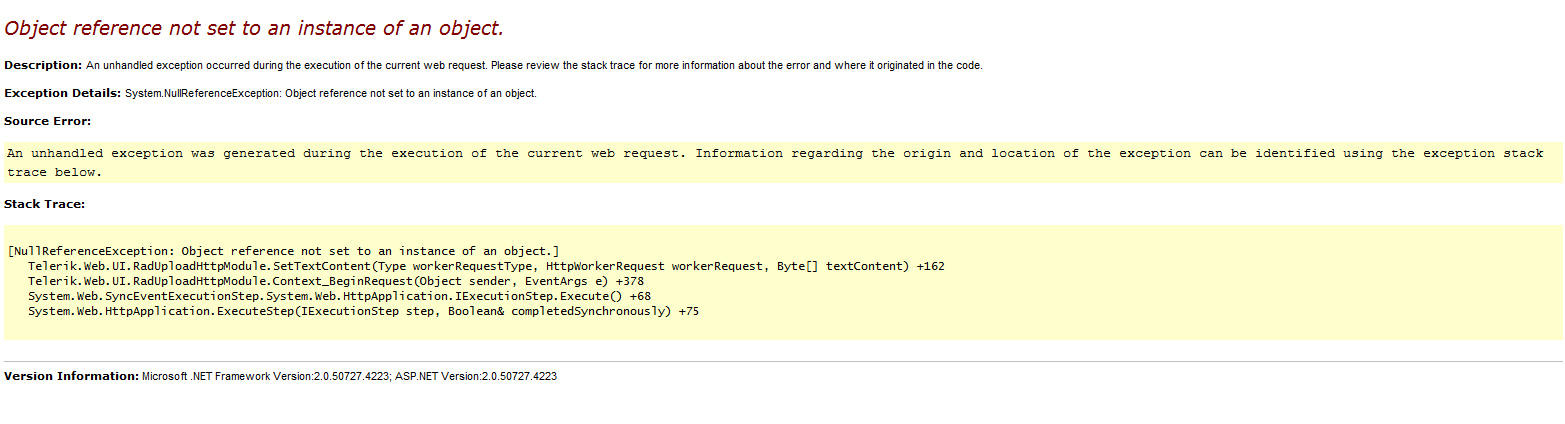Click the bold "Description:" label

[43, 65]
